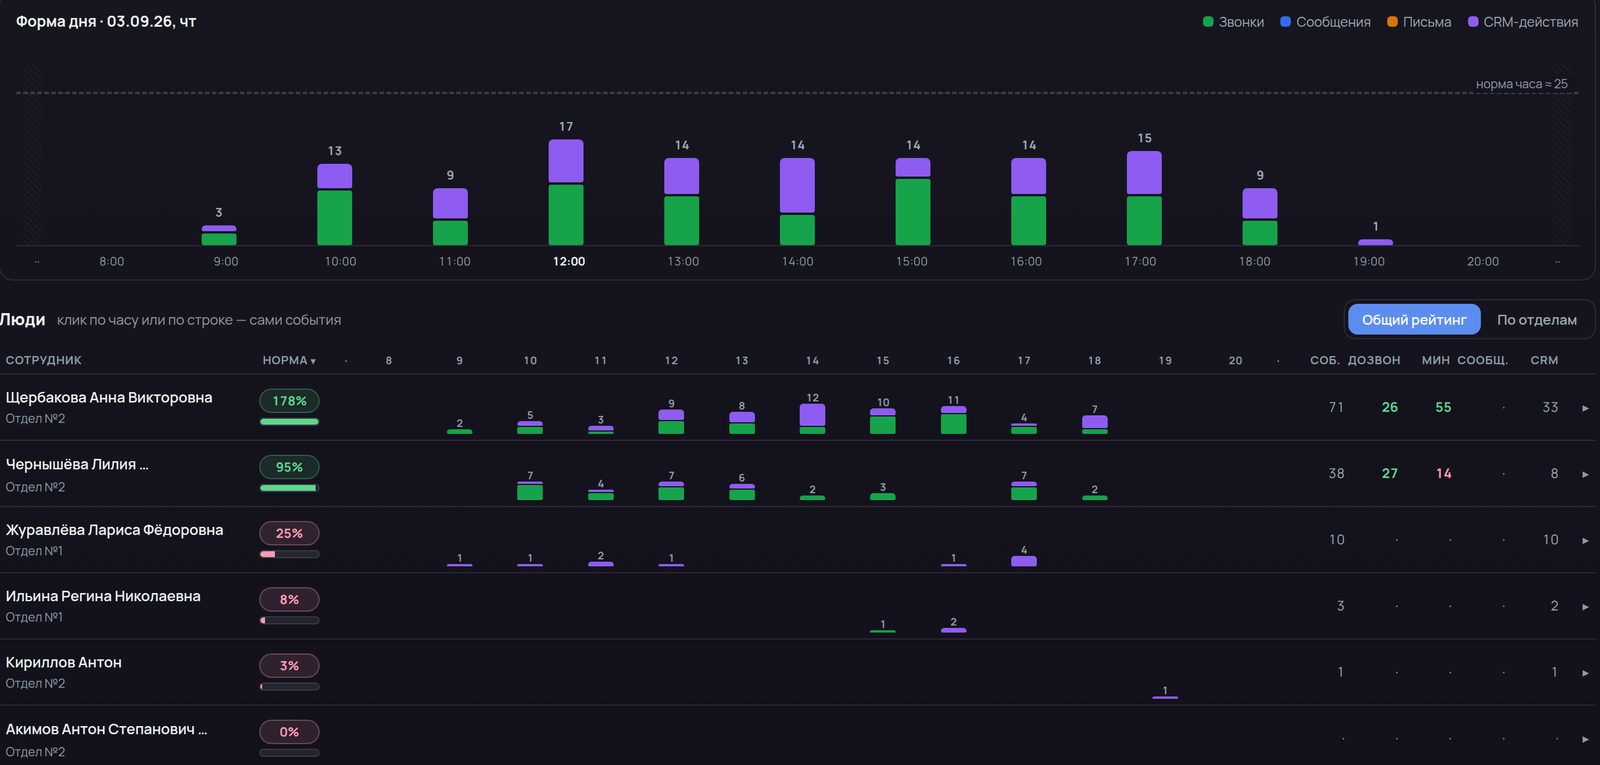Click the 8% norm badge for Ильина

click(x=289, y=599)
